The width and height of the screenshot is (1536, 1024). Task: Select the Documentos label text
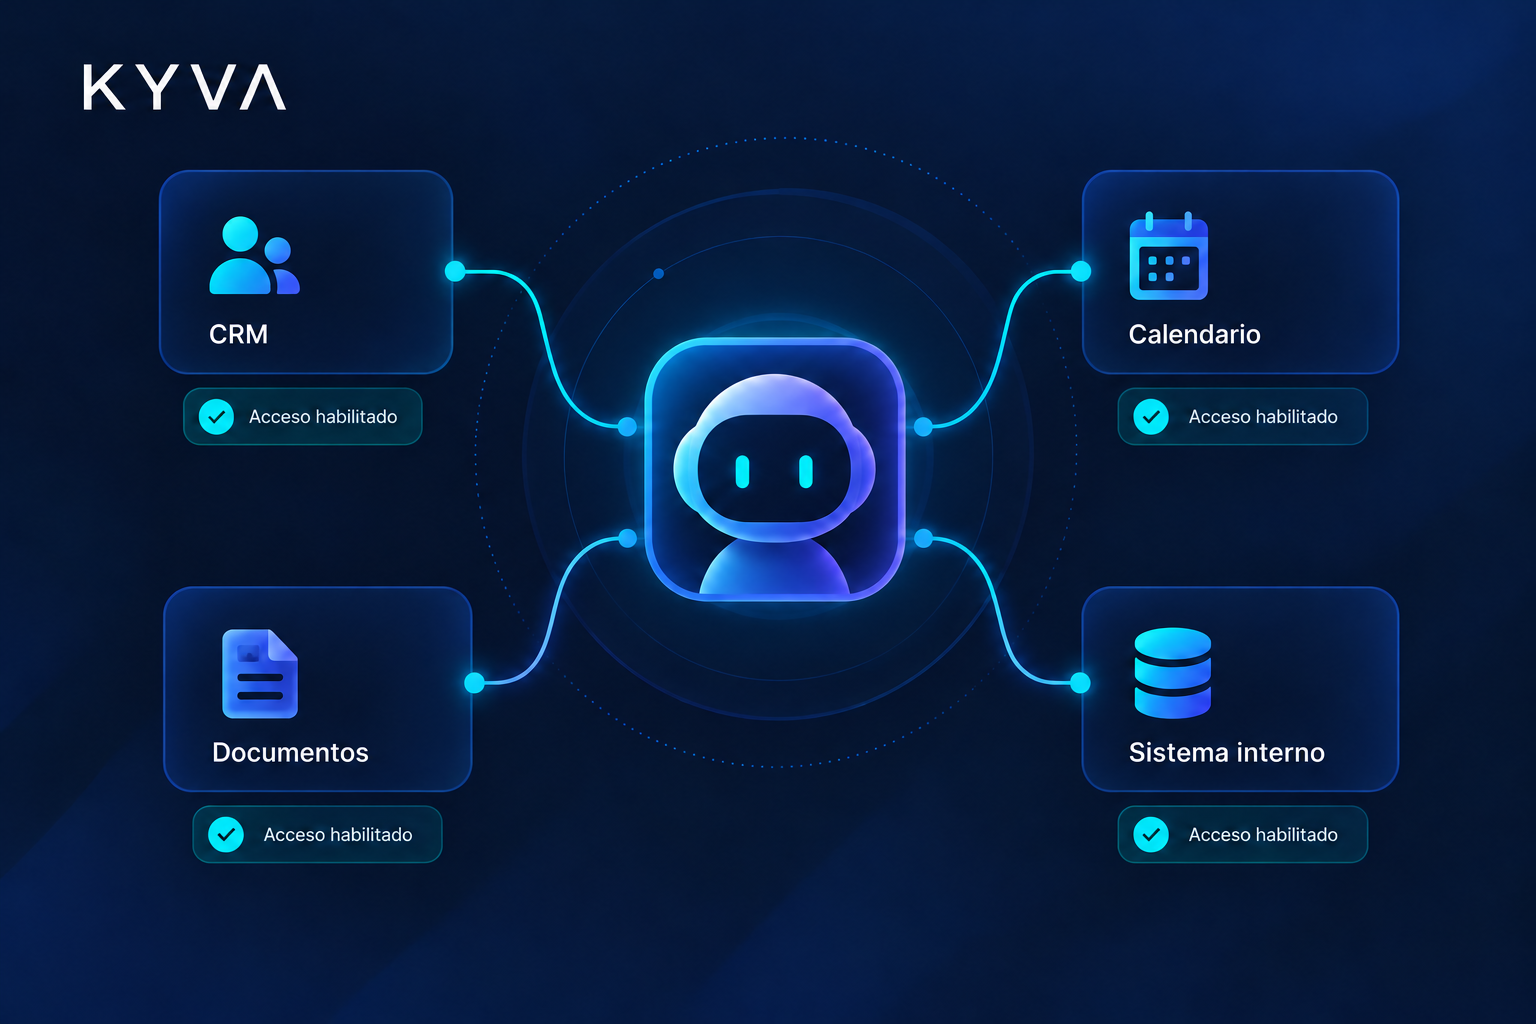[x=290, y=752]
